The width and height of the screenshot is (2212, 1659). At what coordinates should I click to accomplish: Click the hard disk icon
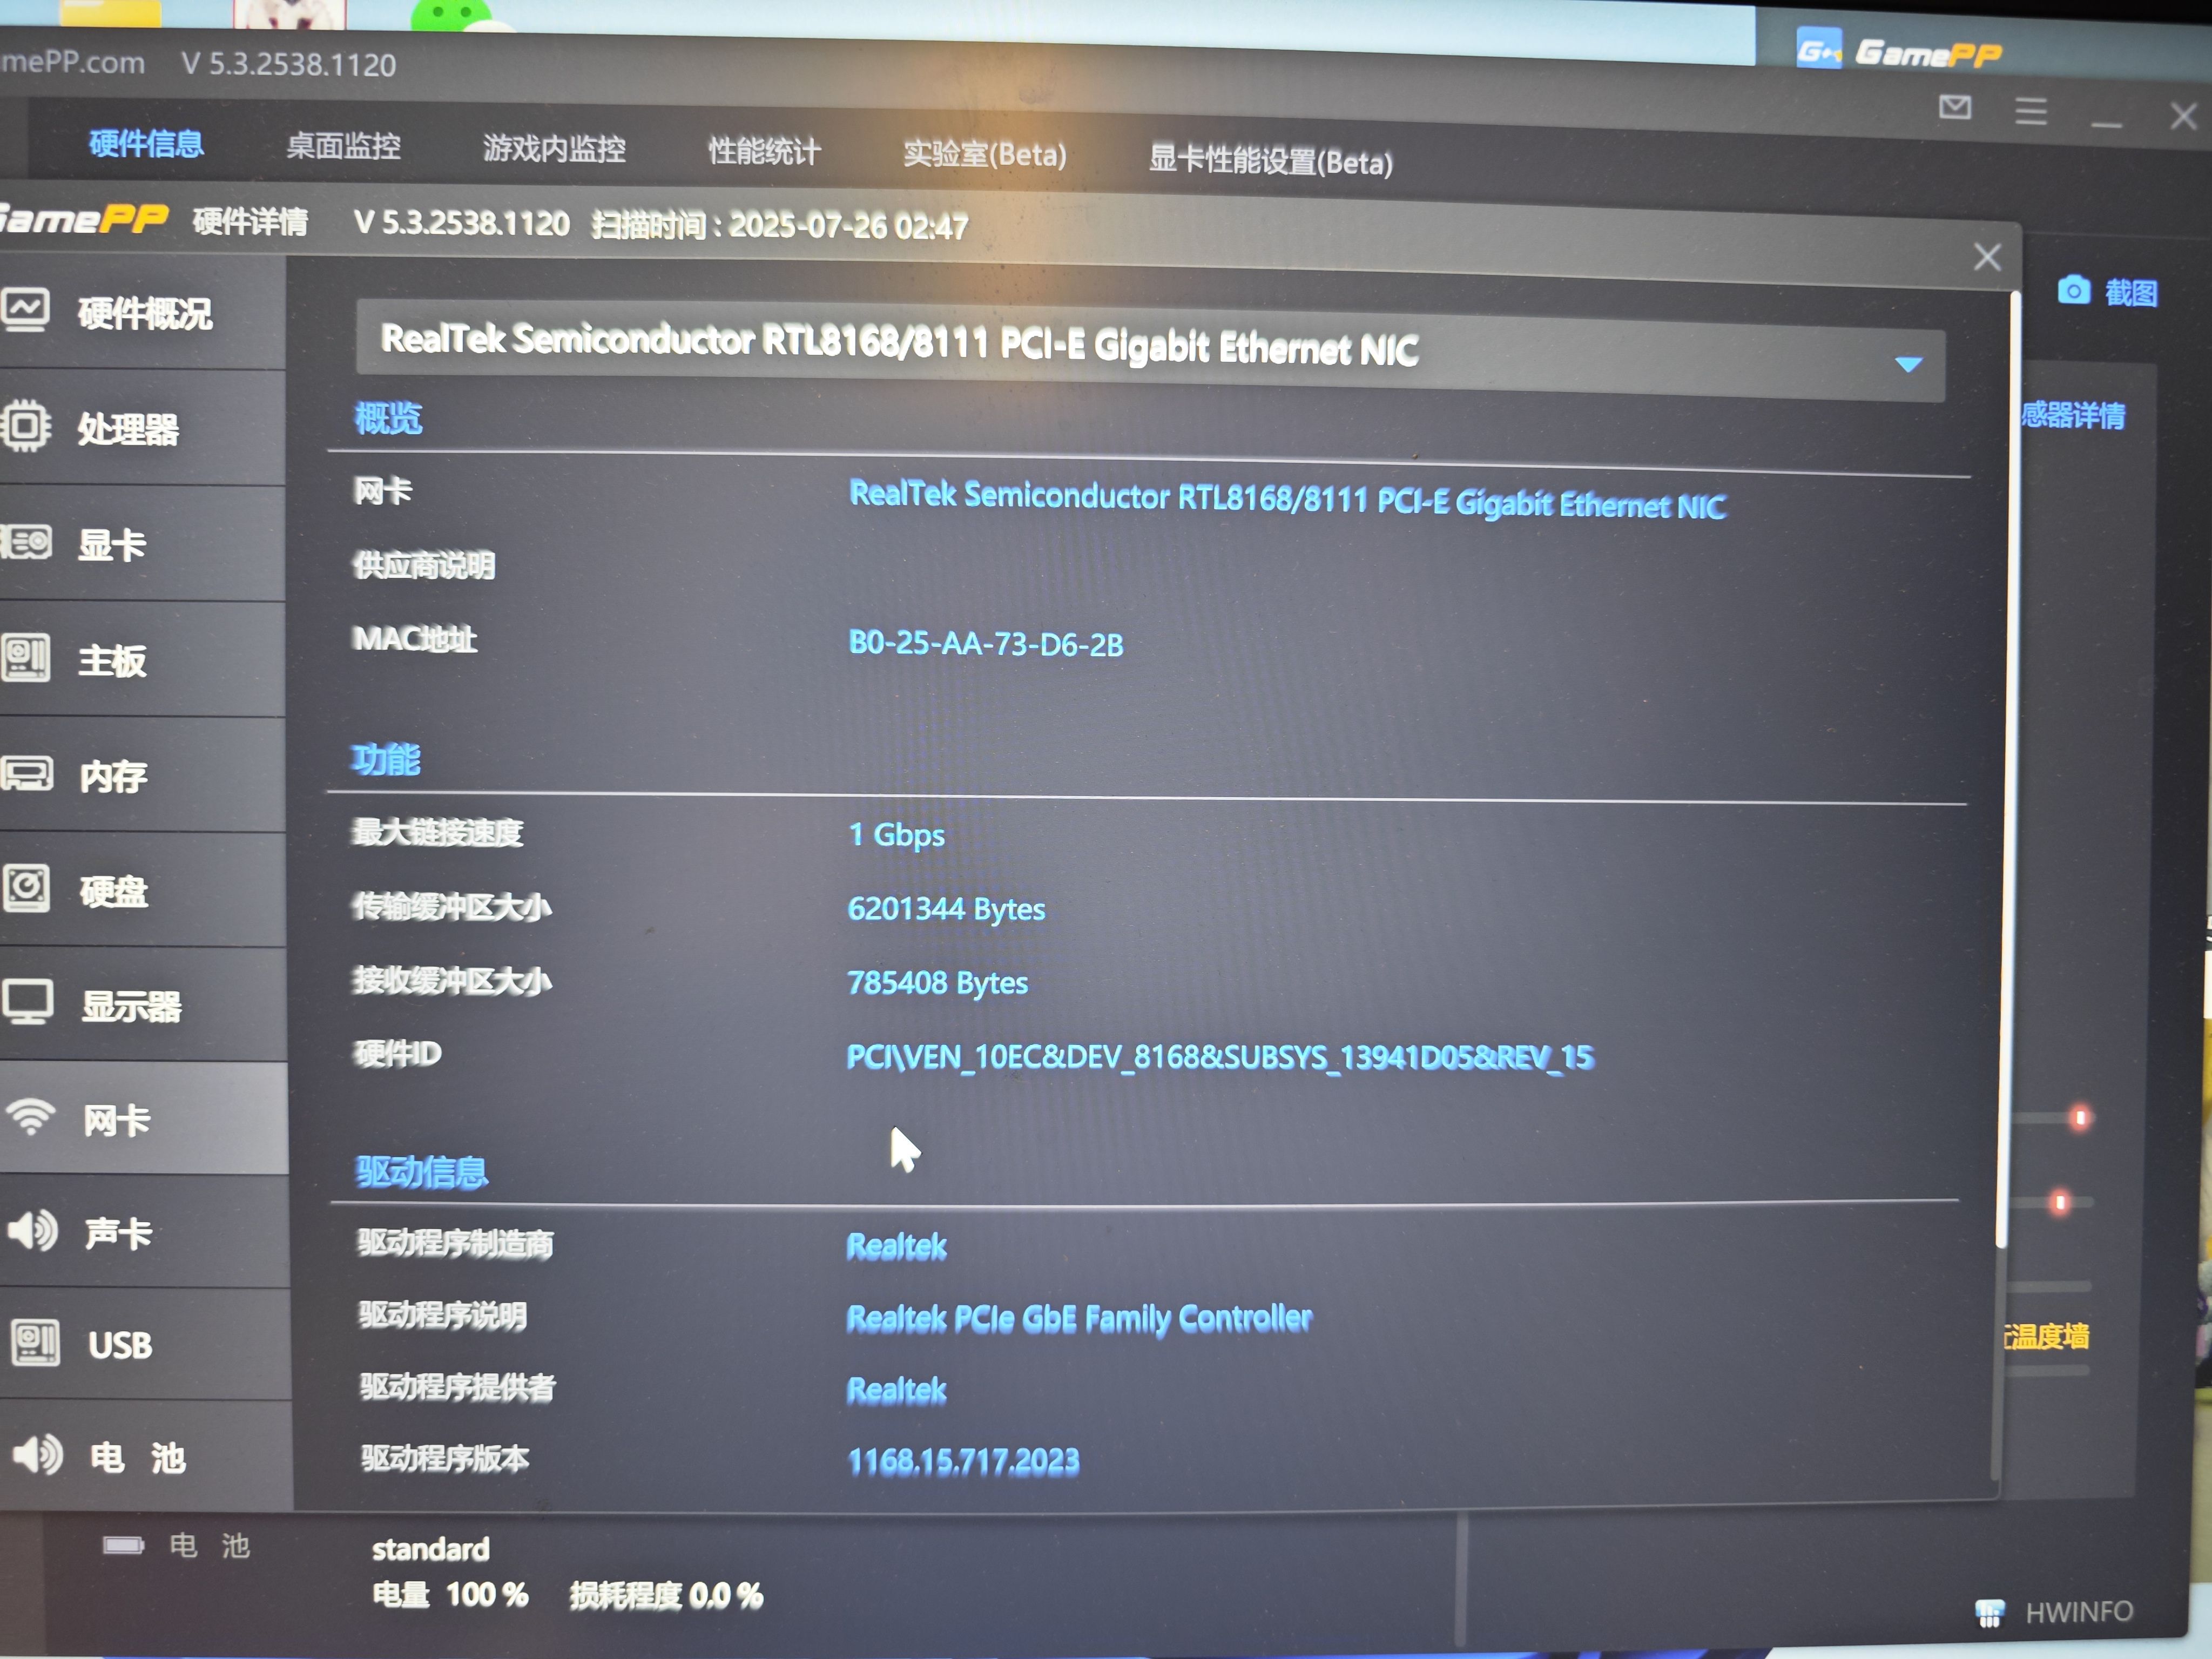click(26, 889)
